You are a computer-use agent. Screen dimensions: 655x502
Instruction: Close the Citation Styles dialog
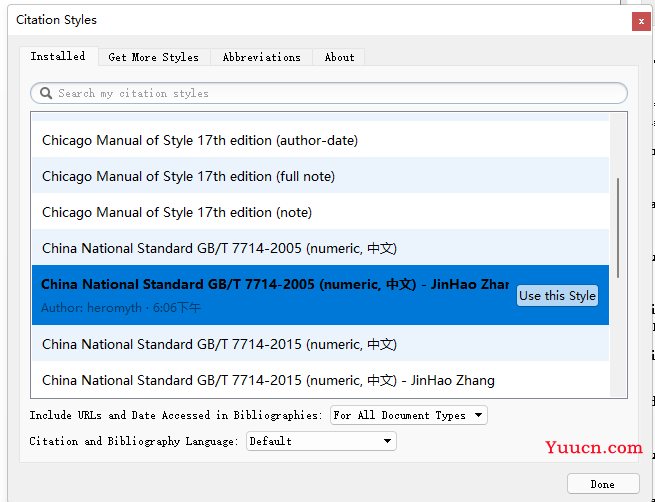[641, 21]
